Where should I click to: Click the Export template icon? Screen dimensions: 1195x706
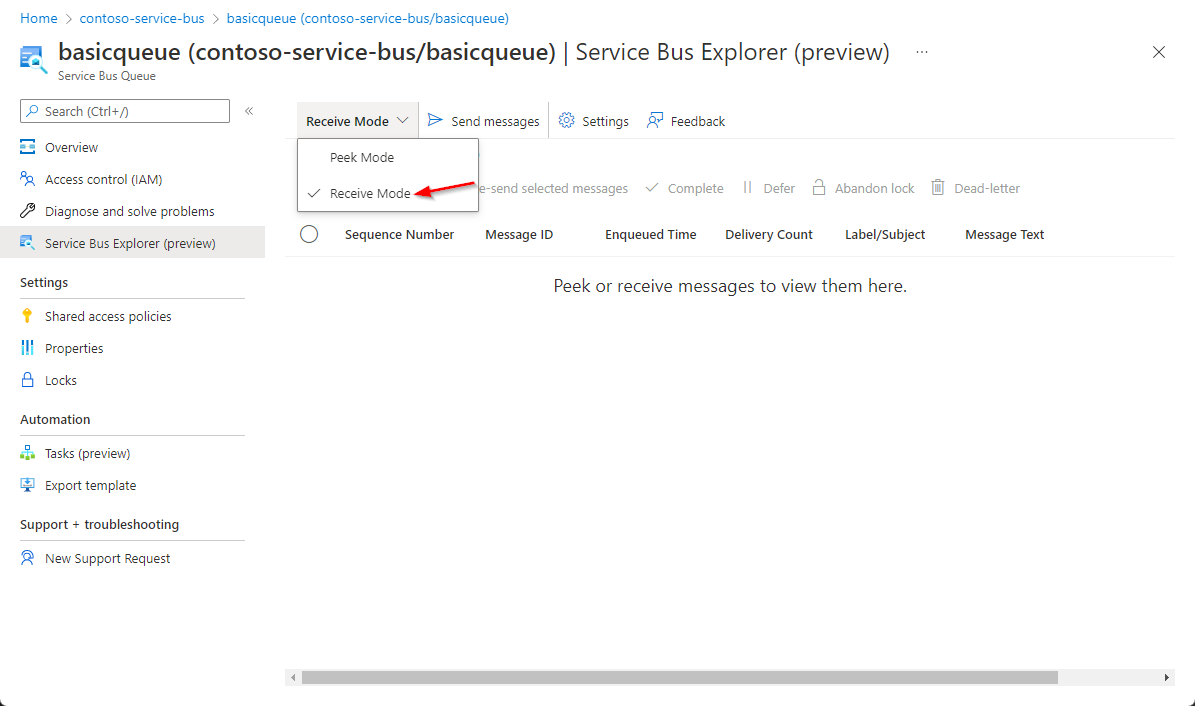click(27, 485)
